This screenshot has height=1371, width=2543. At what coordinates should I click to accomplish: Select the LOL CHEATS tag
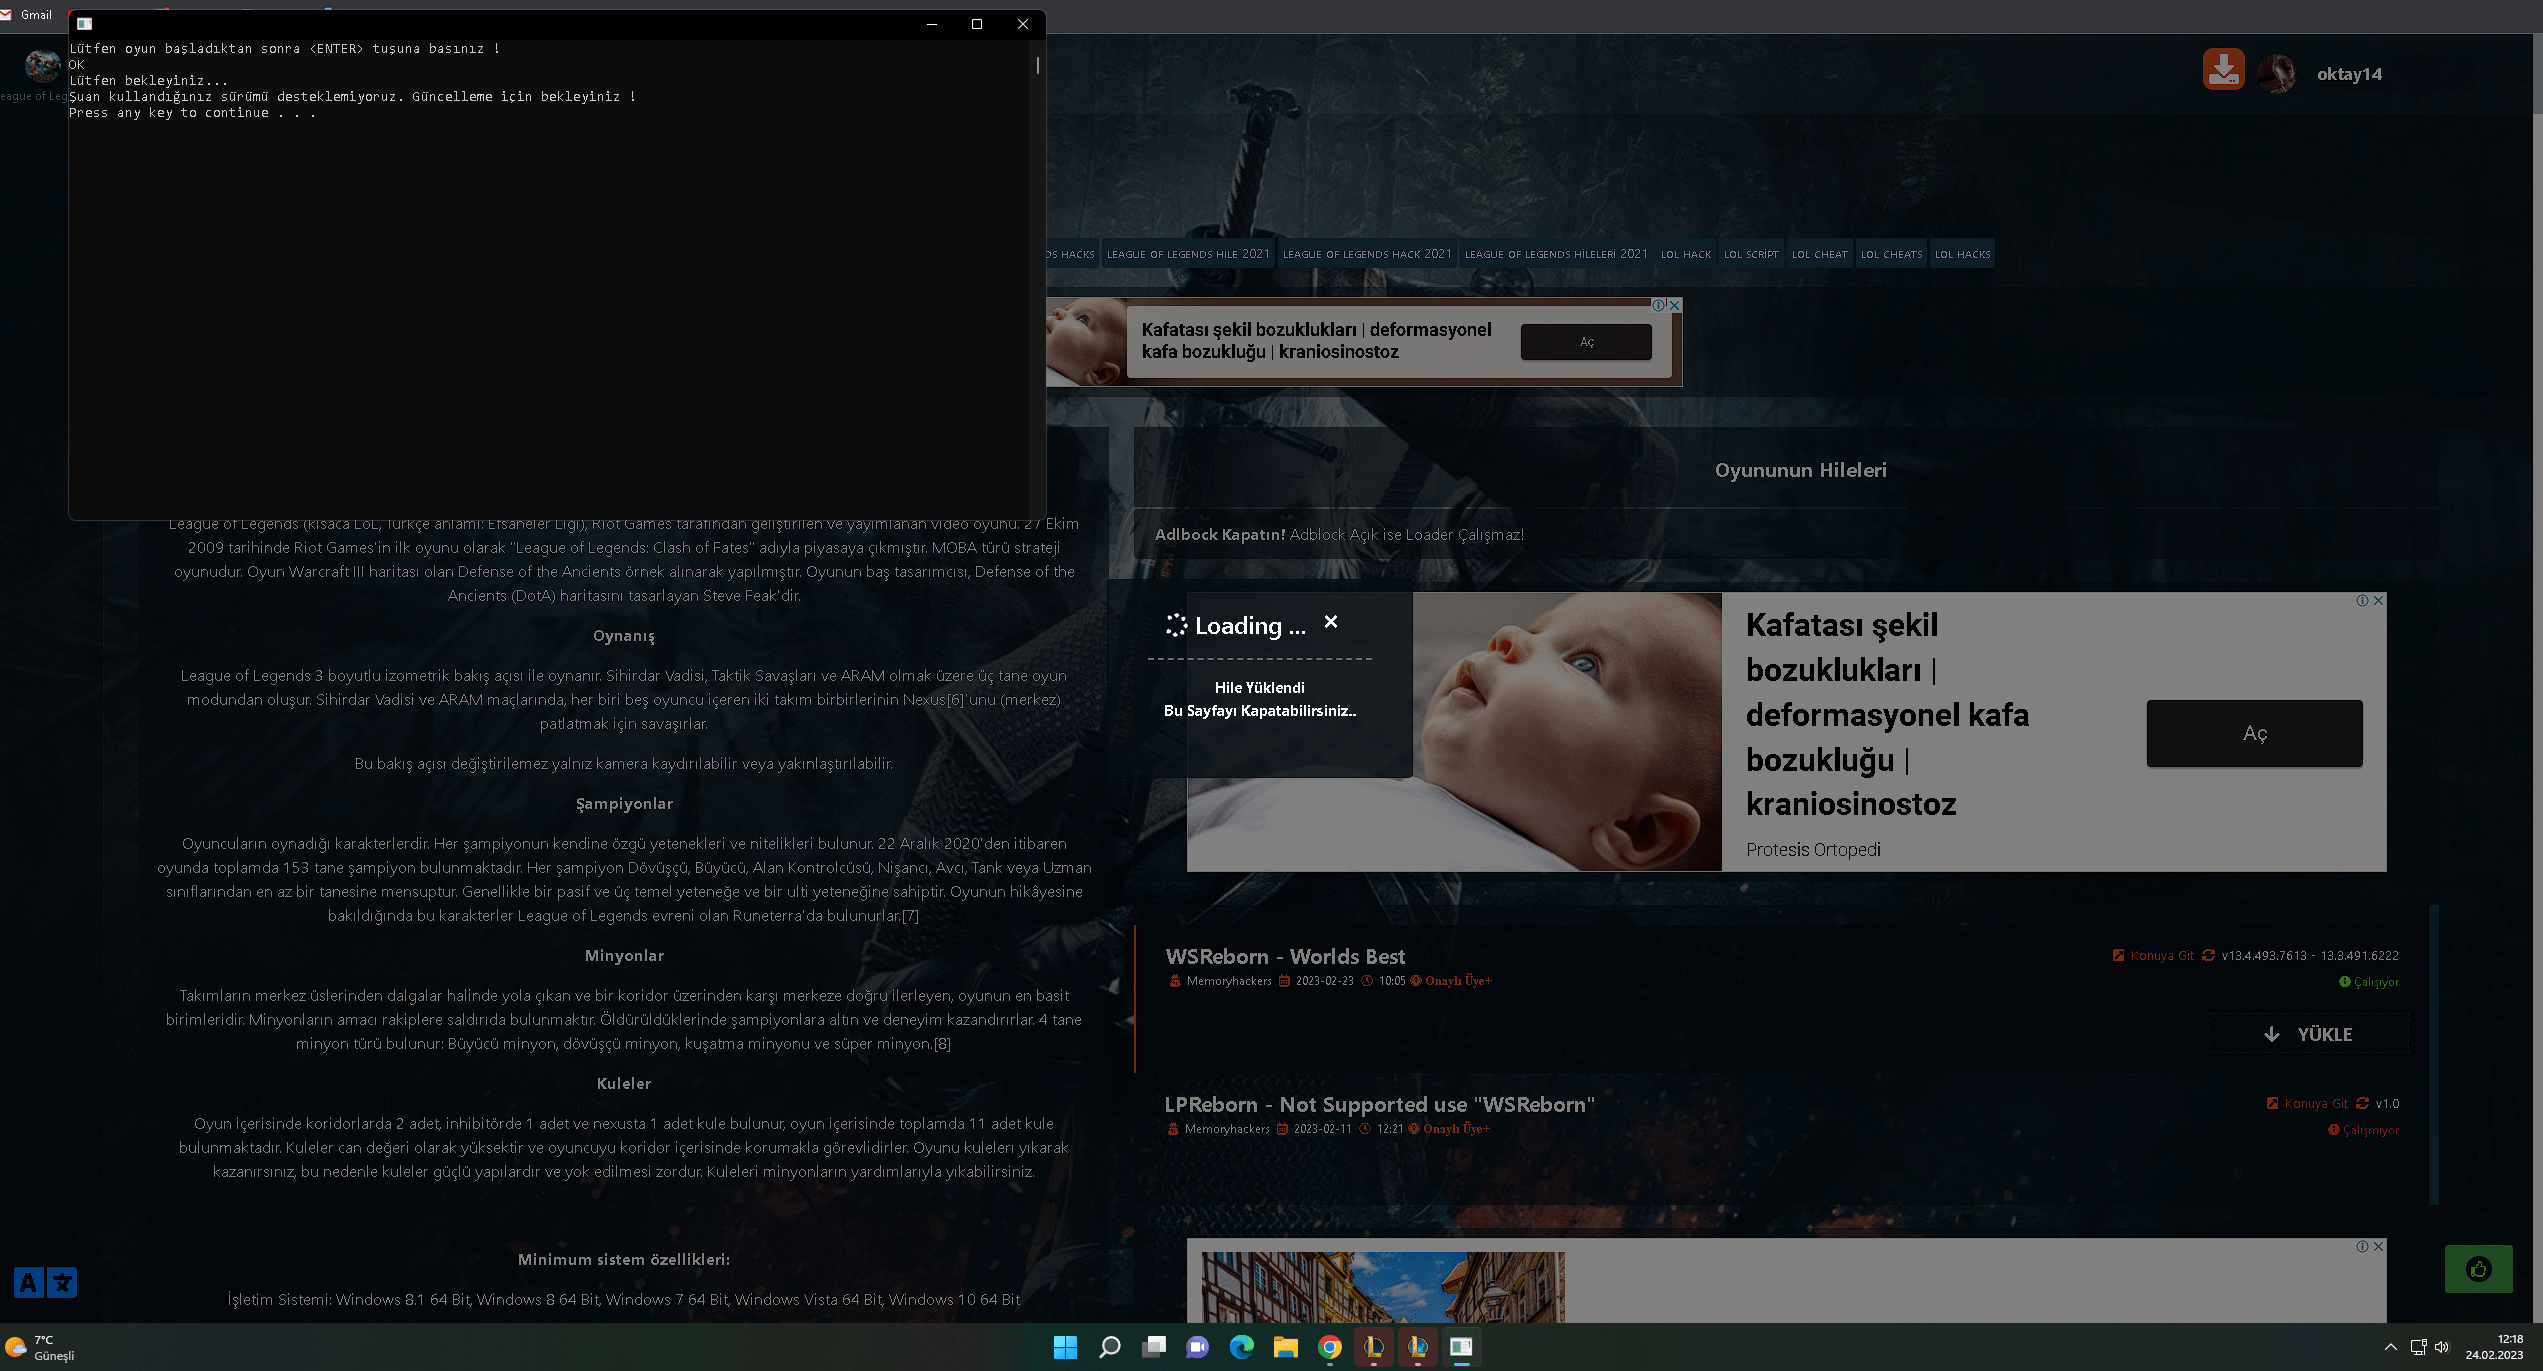pos(1891,254)
